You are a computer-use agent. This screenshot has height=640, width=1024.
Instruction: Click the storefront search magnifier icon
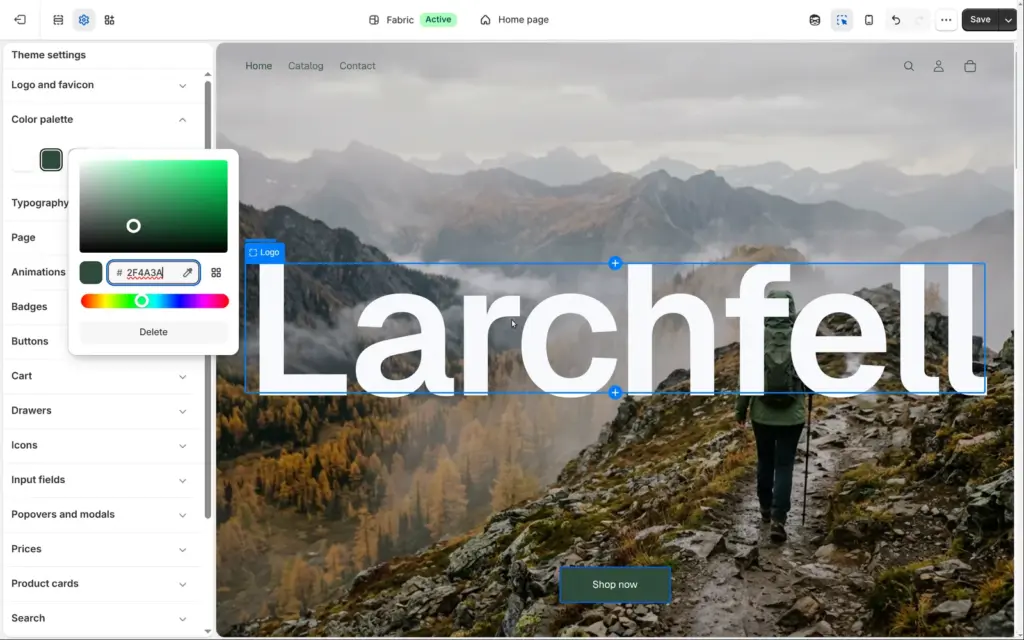coord(908,66)
